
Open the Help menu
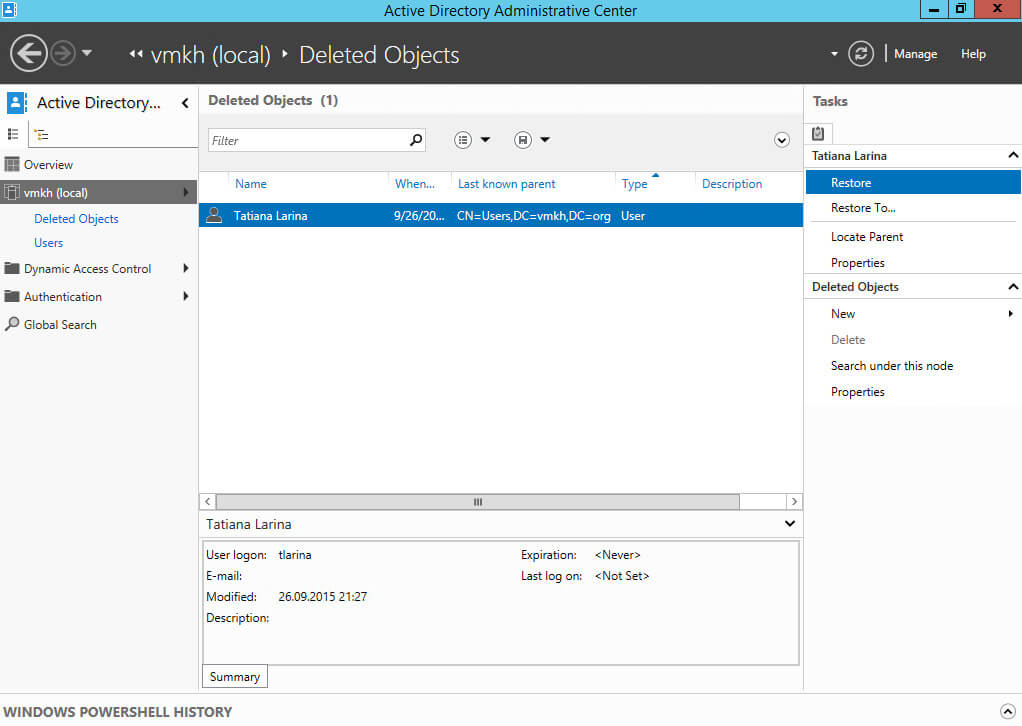coord(972,54)
